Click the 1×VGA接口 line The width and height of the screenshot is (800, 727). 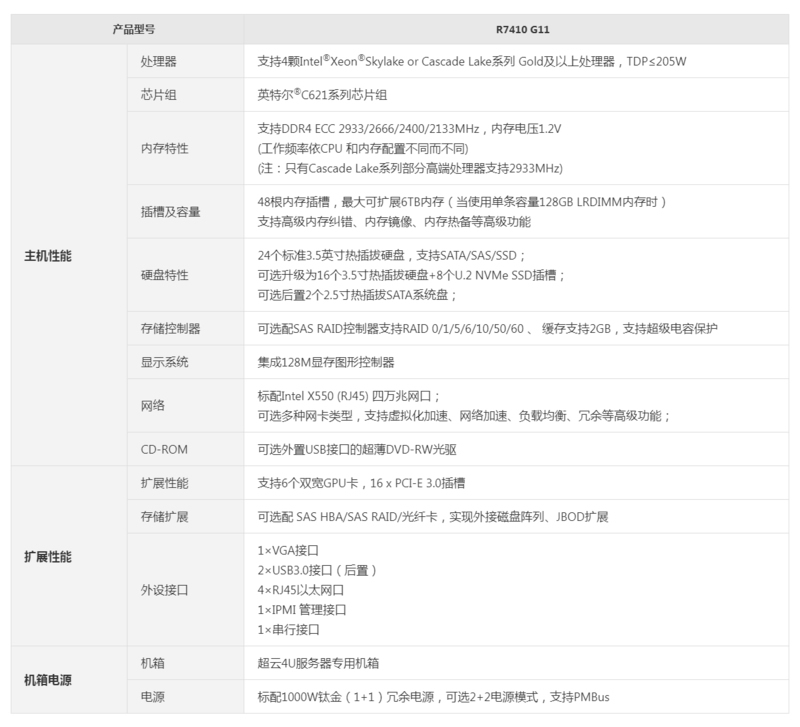coord(288,550)
